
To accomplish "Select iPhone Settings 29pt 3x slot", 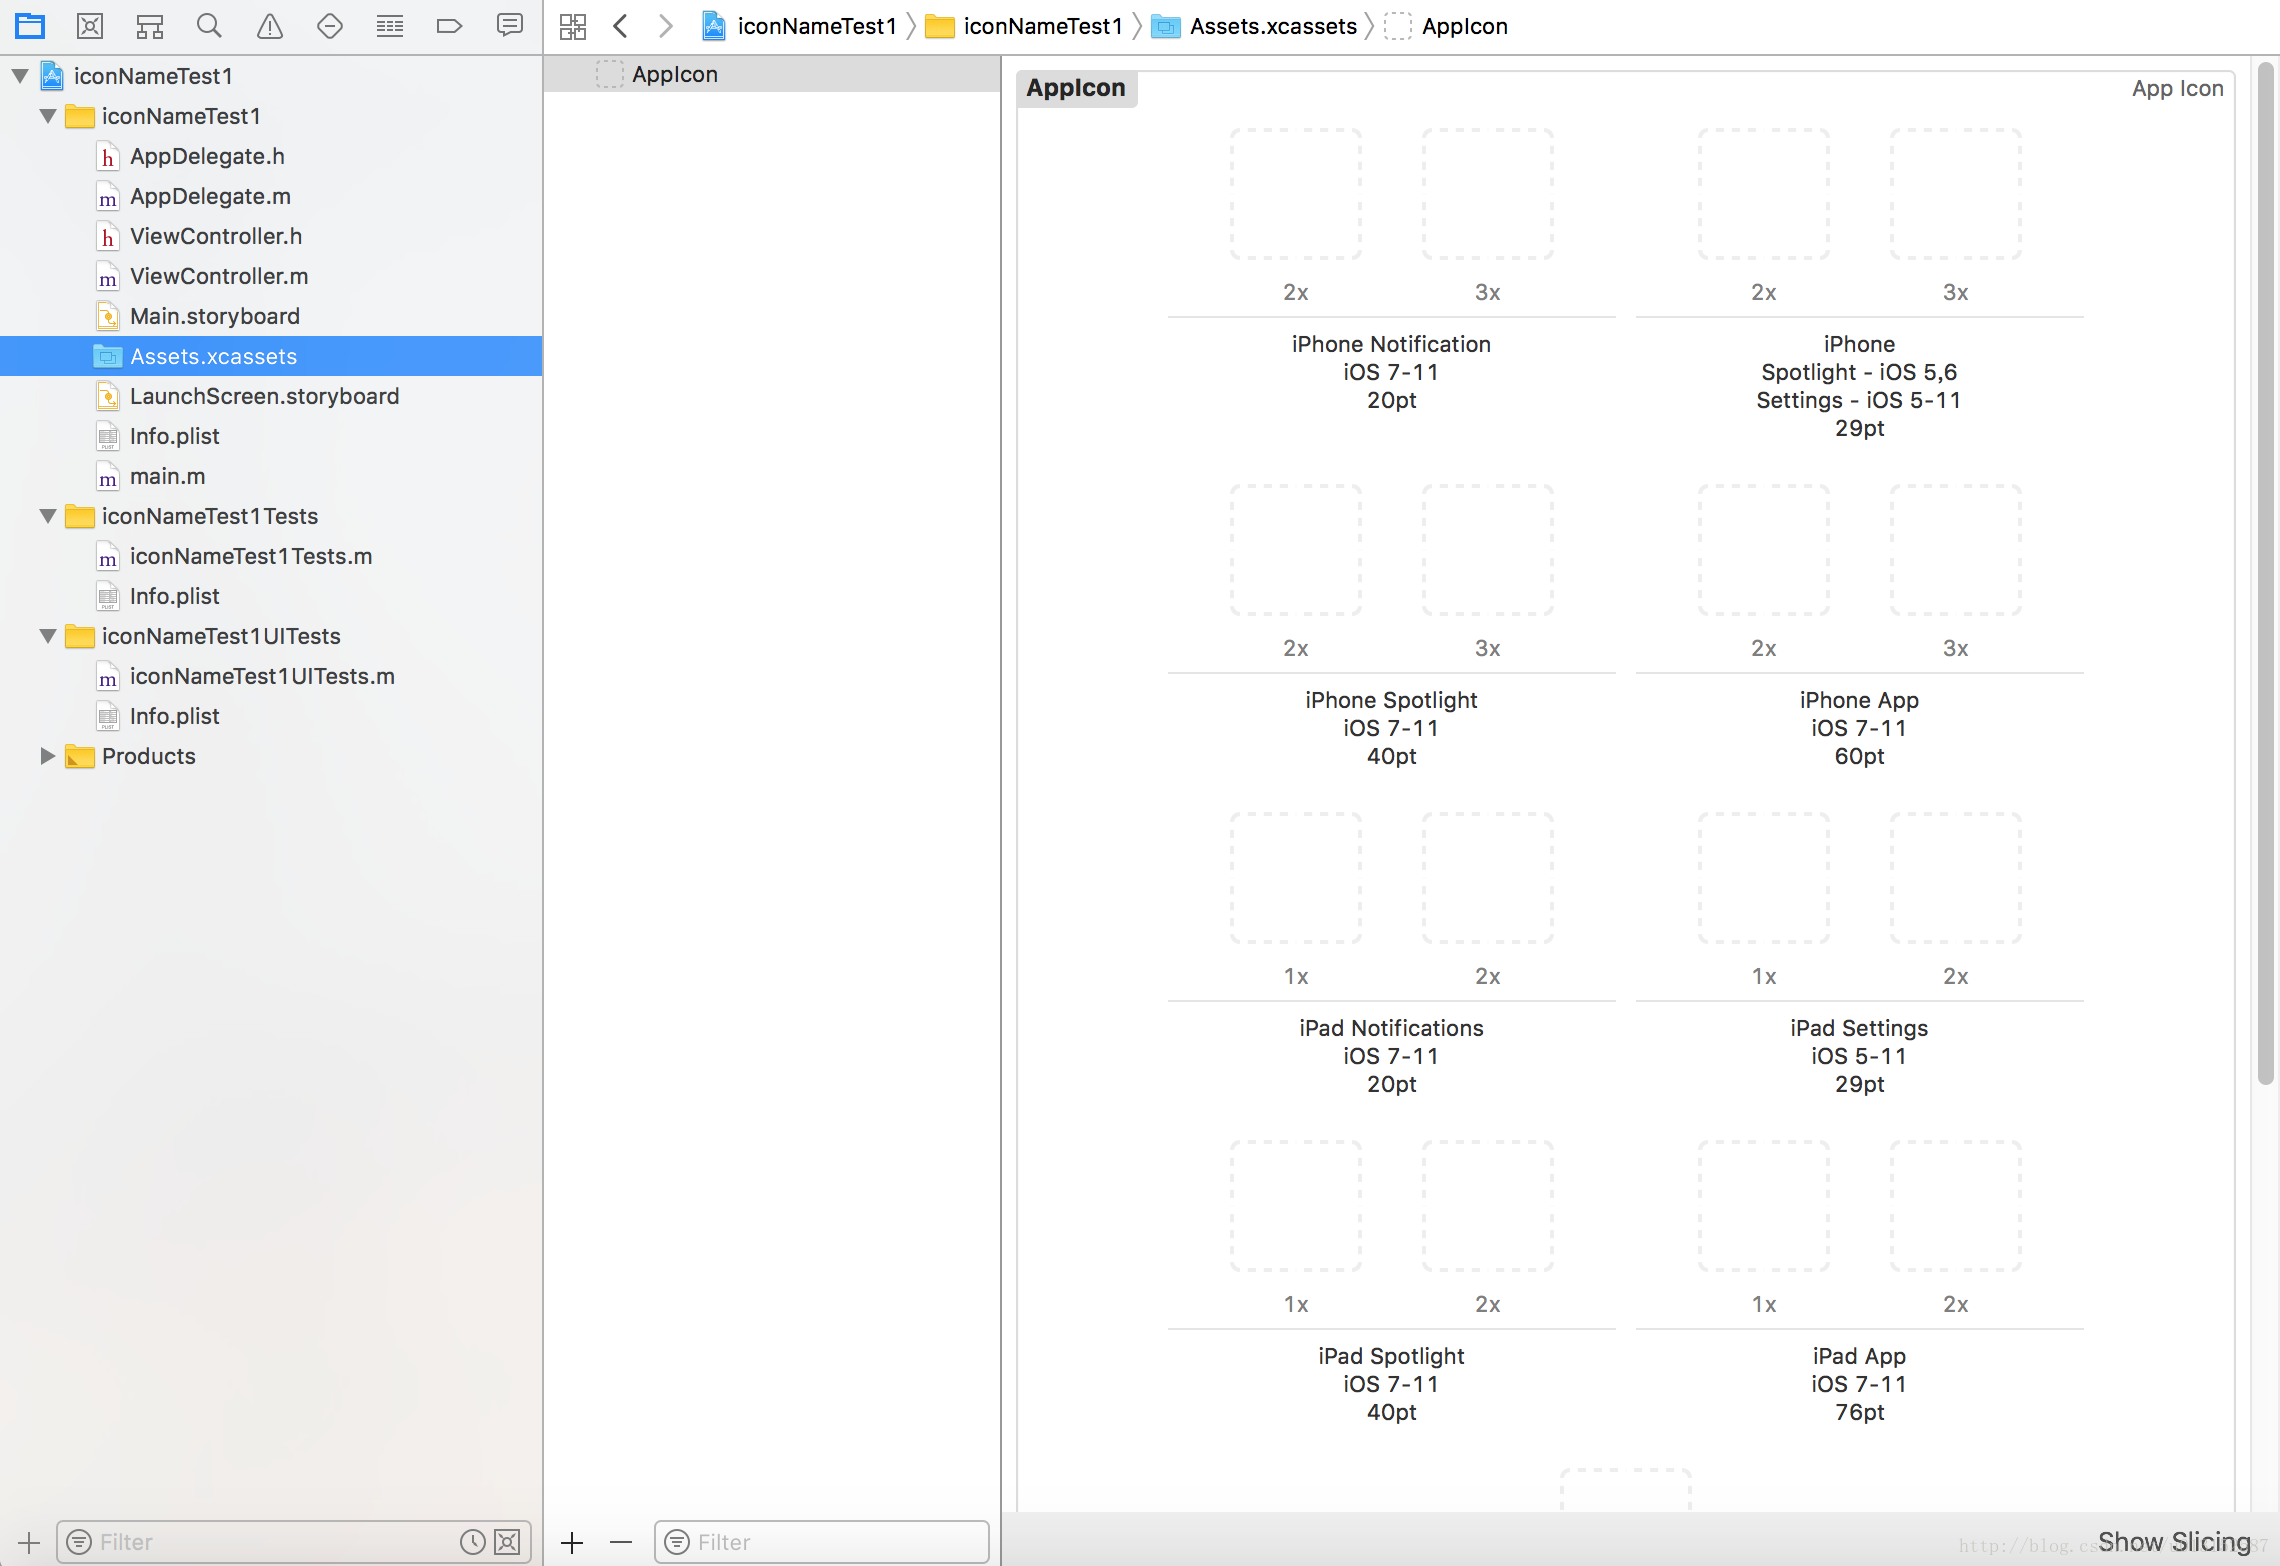I will coord(1955,194).
